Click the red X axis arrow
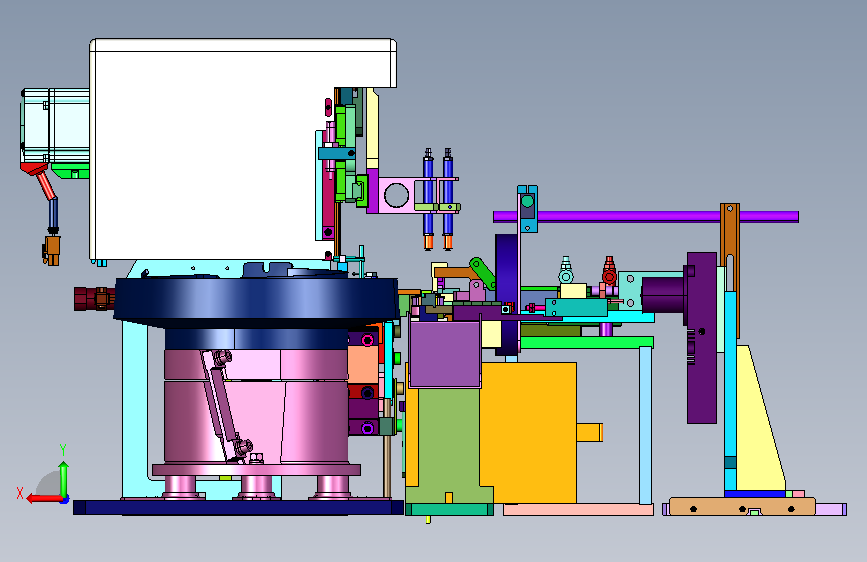Screen dimensions: 867x562 [44, 498]
